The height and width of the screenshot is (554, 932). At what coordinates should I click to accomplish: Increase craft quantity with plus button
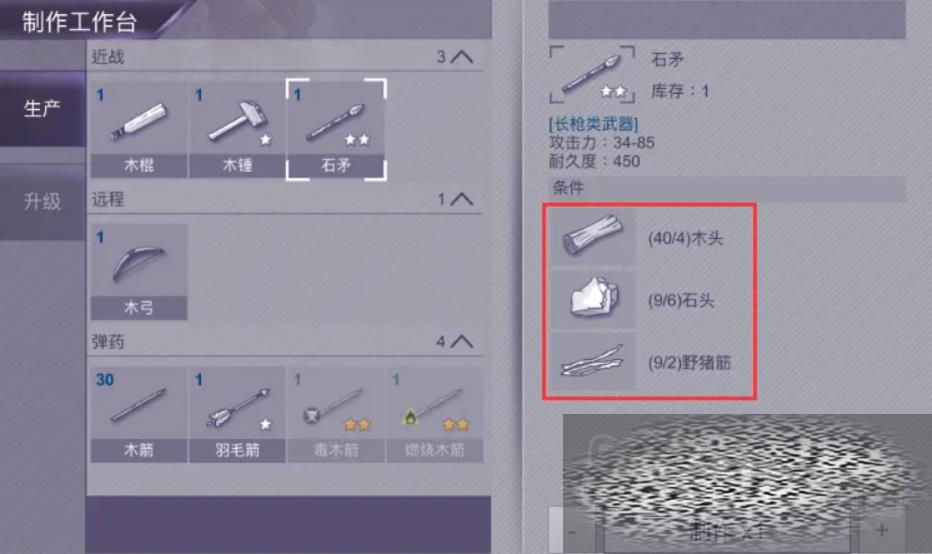tap(881, 530)
